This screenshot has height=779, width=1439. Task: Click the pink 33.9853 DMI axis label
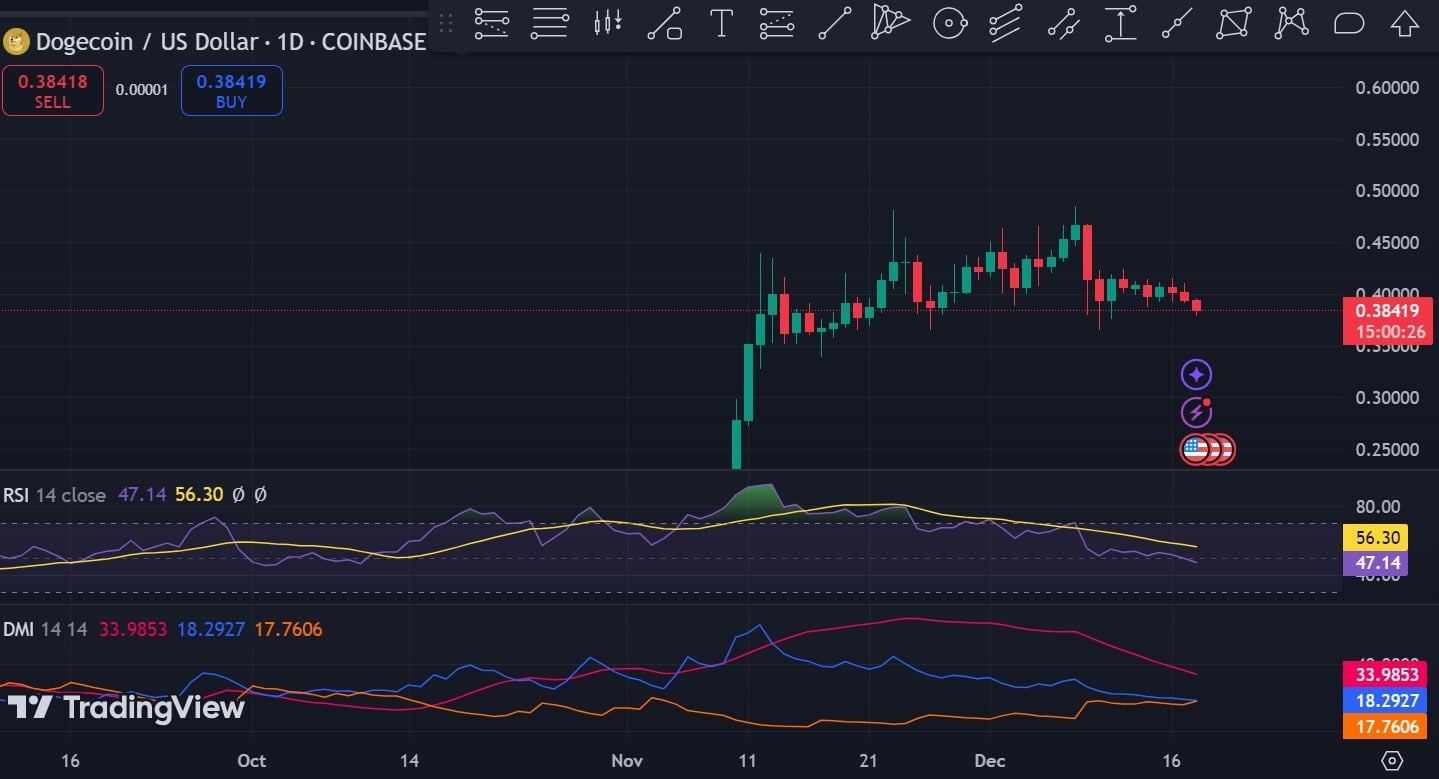[x=1384, y=674]
